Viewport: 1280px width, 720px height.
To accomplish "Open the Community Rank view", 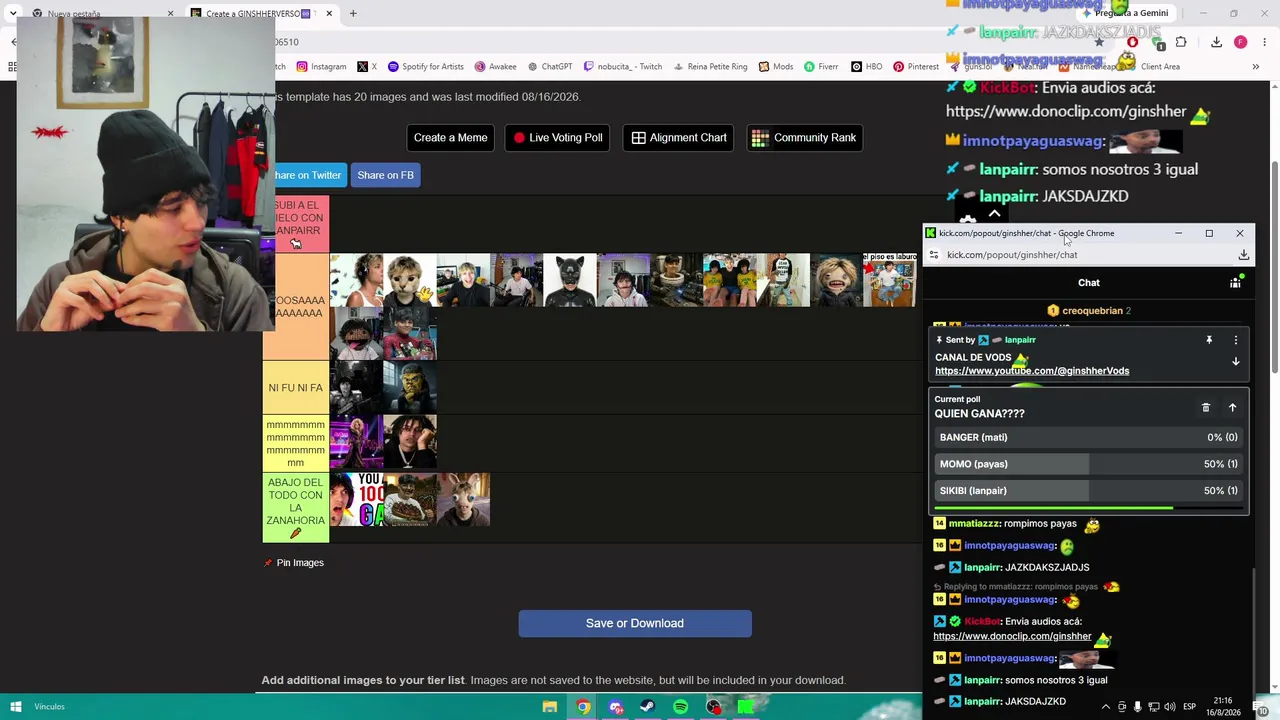I will tap(804, 138).
